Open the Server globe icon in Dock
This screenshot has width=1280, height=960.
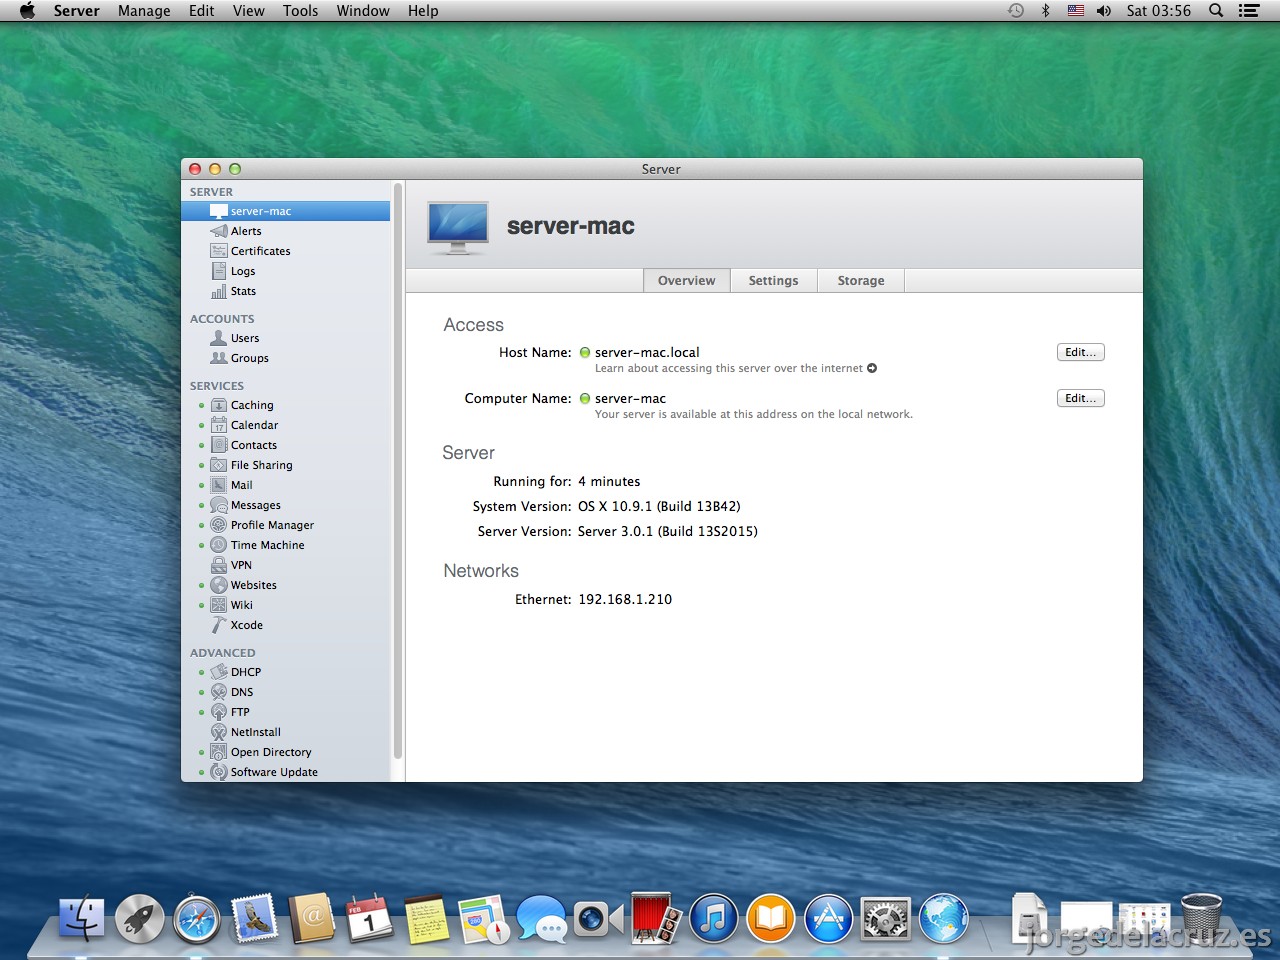coord(943,918)
